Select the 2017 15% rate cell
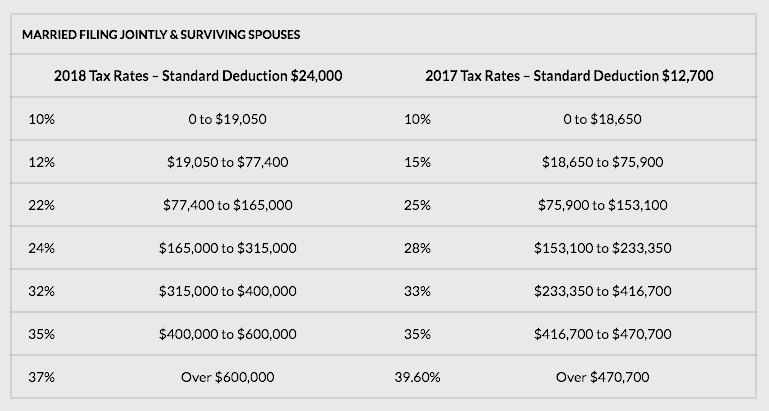This screenshot has width=769, height=411. tap(418, 162)
